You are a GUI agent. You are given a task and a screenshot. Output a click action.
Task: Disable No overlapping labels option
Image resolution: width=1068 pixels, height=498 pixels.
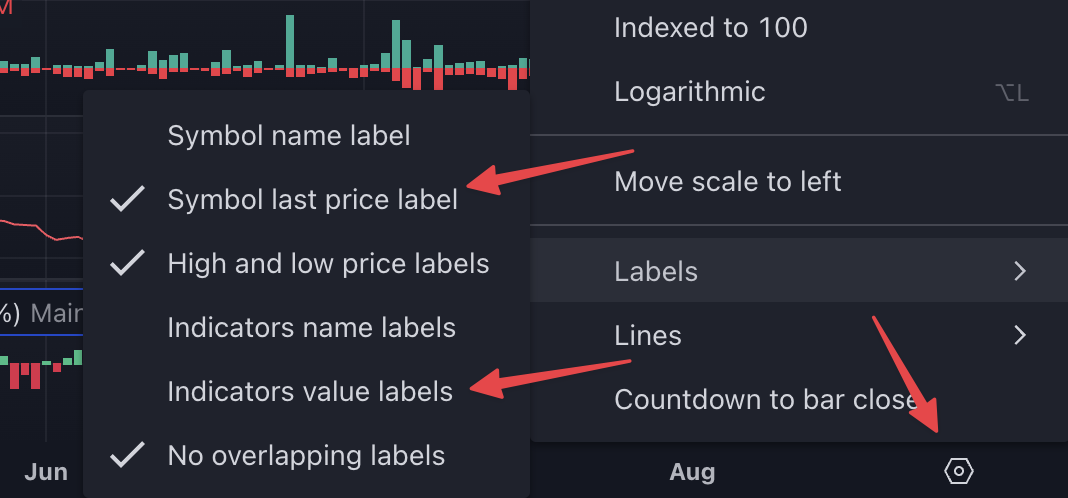tap(307, 456)
